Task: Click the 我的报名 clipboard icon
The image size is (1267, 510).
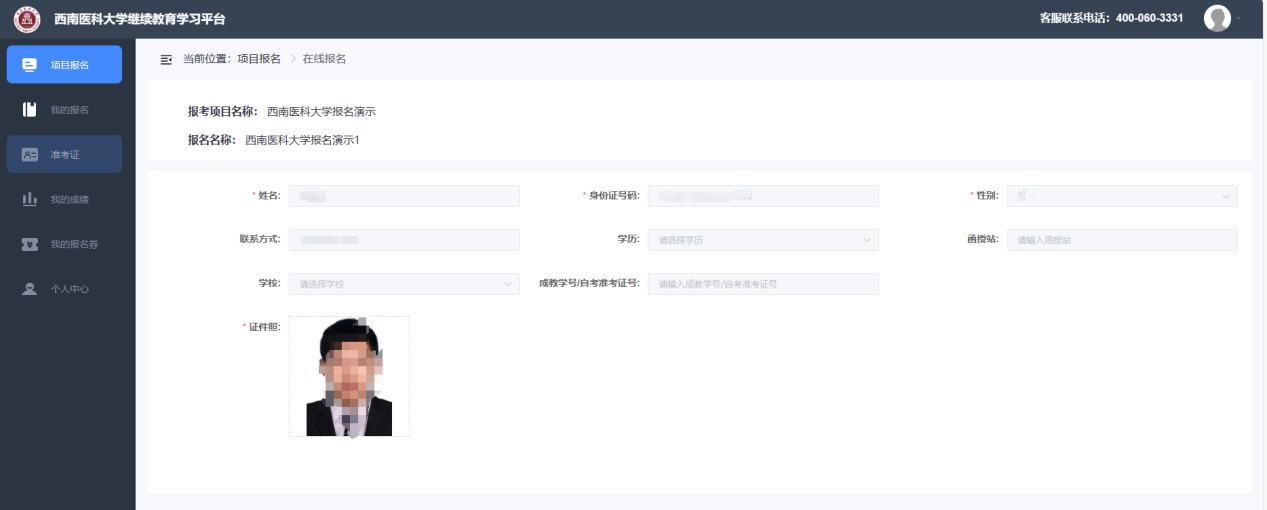Action: pos(29,110)
